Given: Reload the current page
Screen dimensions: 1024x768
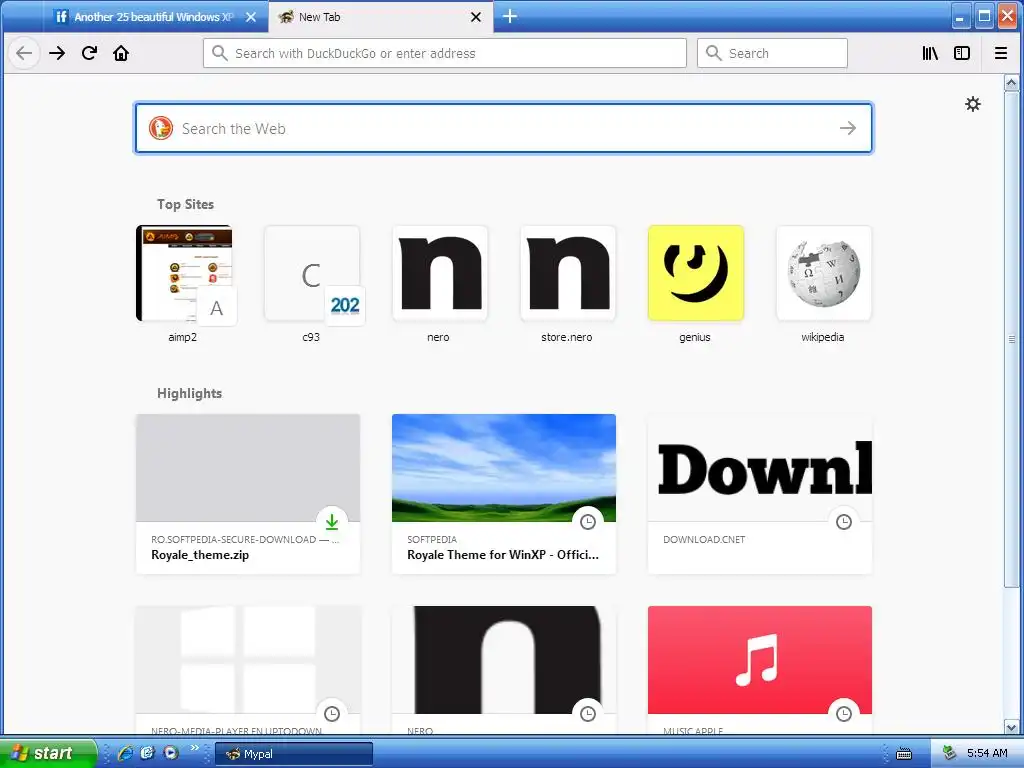Looking at the screenshot, I should [89, 53].
